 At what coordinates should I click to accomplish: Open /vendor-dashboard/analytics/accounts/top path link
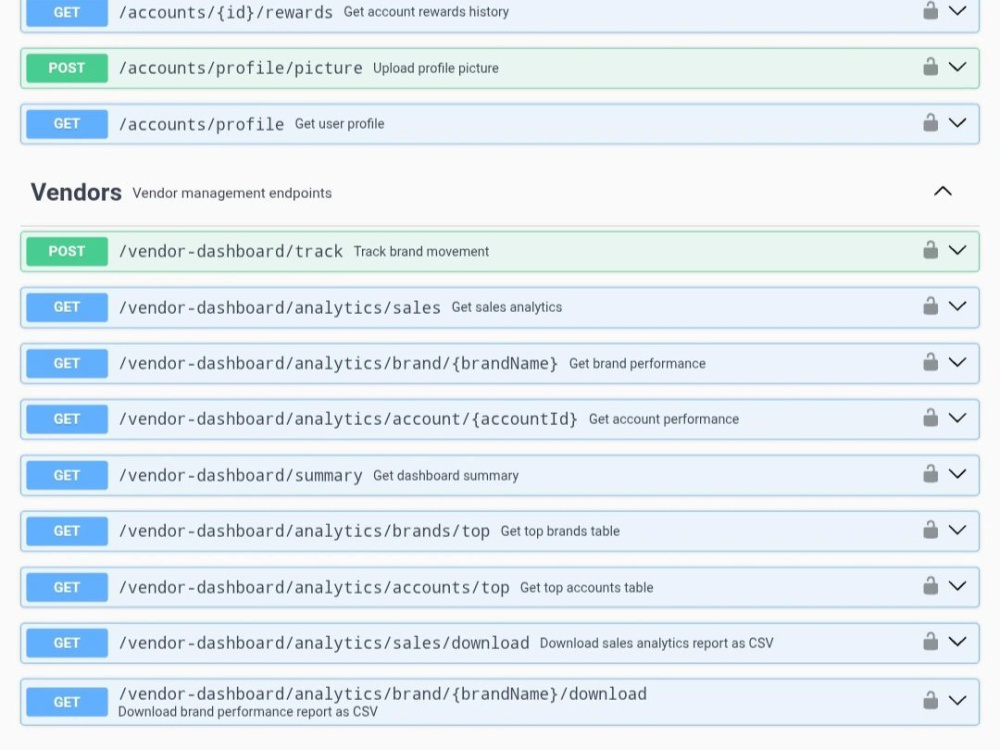314,587
